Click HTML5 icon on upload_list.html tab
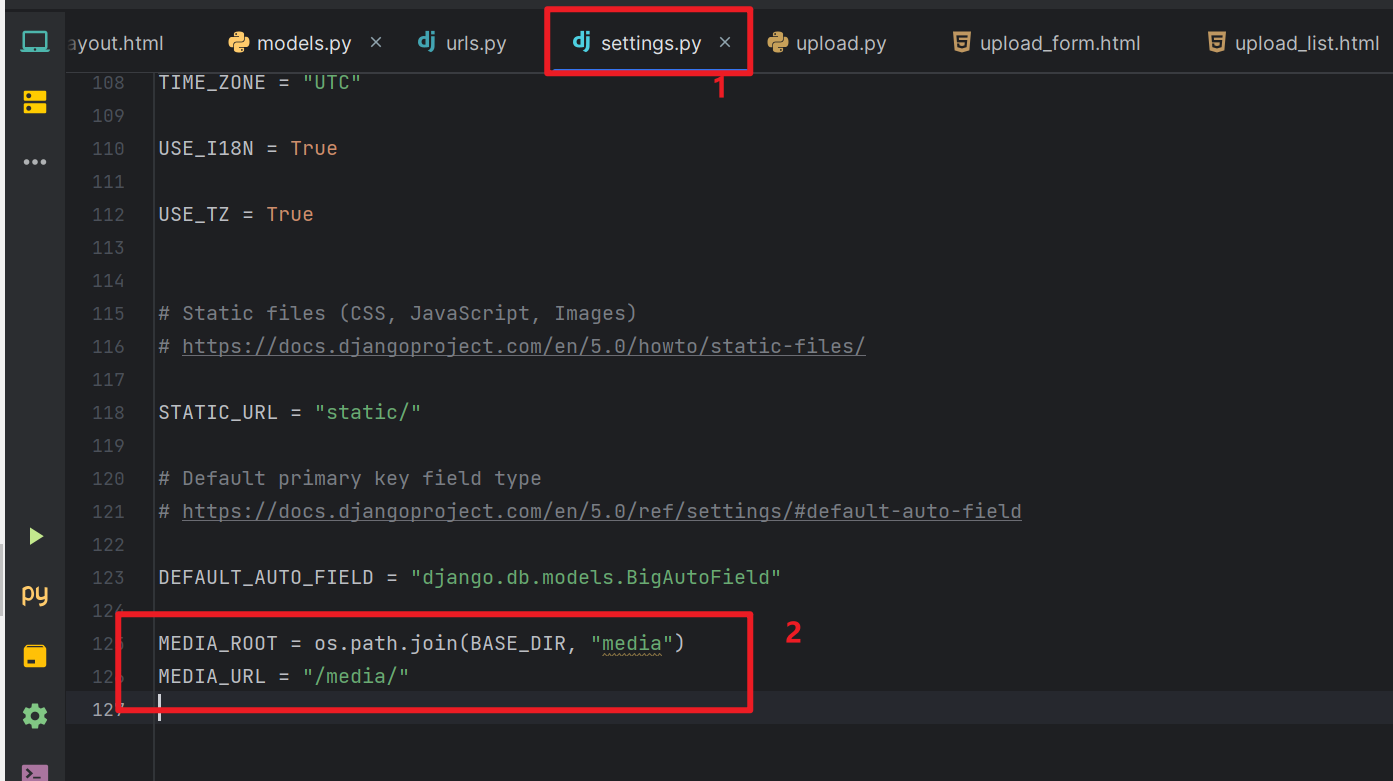 click(x=1216, y=42)
